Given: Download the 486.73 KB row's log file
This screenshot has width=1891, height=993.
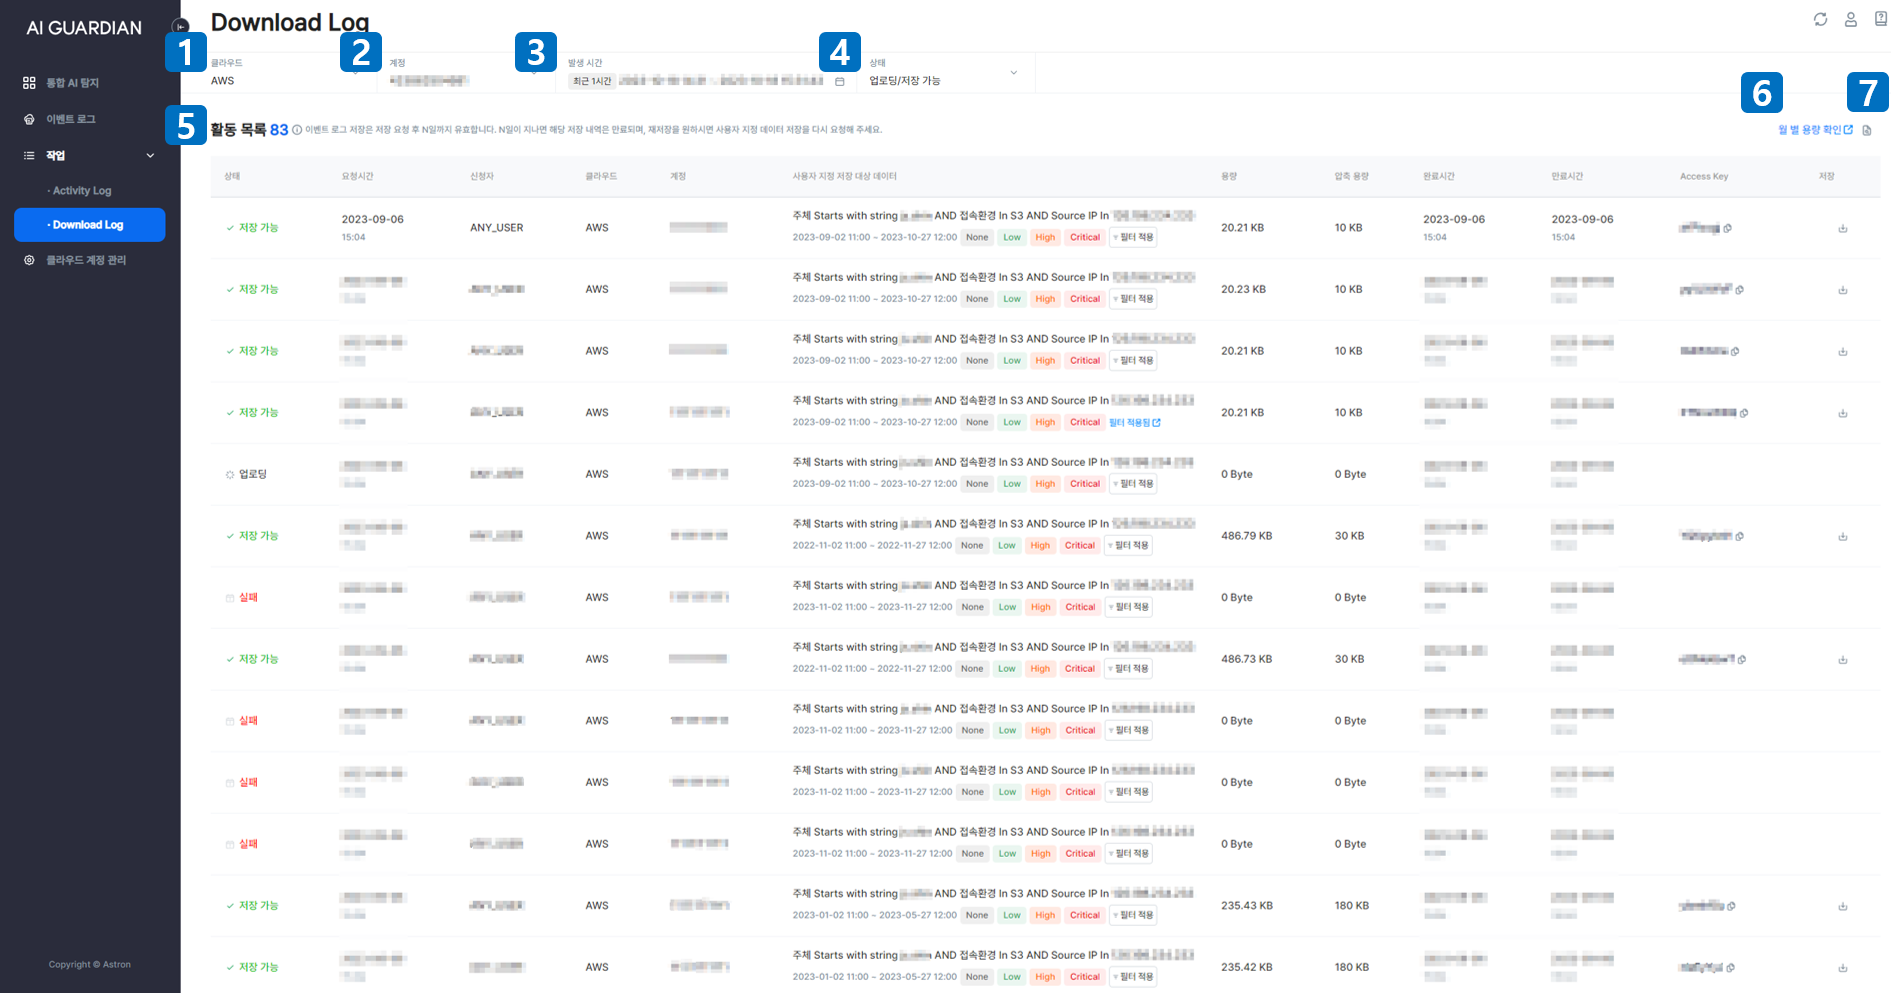Looking at the screenshot, I should pyautogui.click(x=1843, y=659).
